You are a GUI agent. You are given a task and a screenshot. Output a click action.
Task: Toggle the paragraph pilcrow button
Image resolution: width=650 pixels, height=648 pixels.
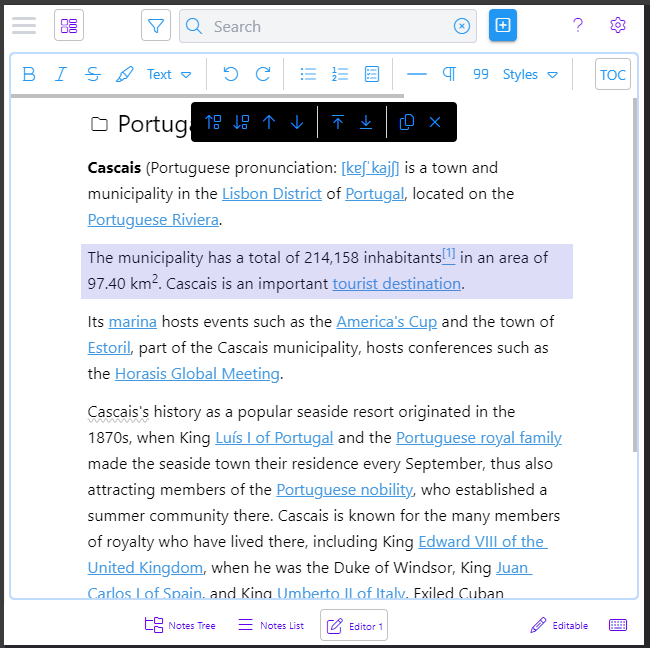click(449, 75)
